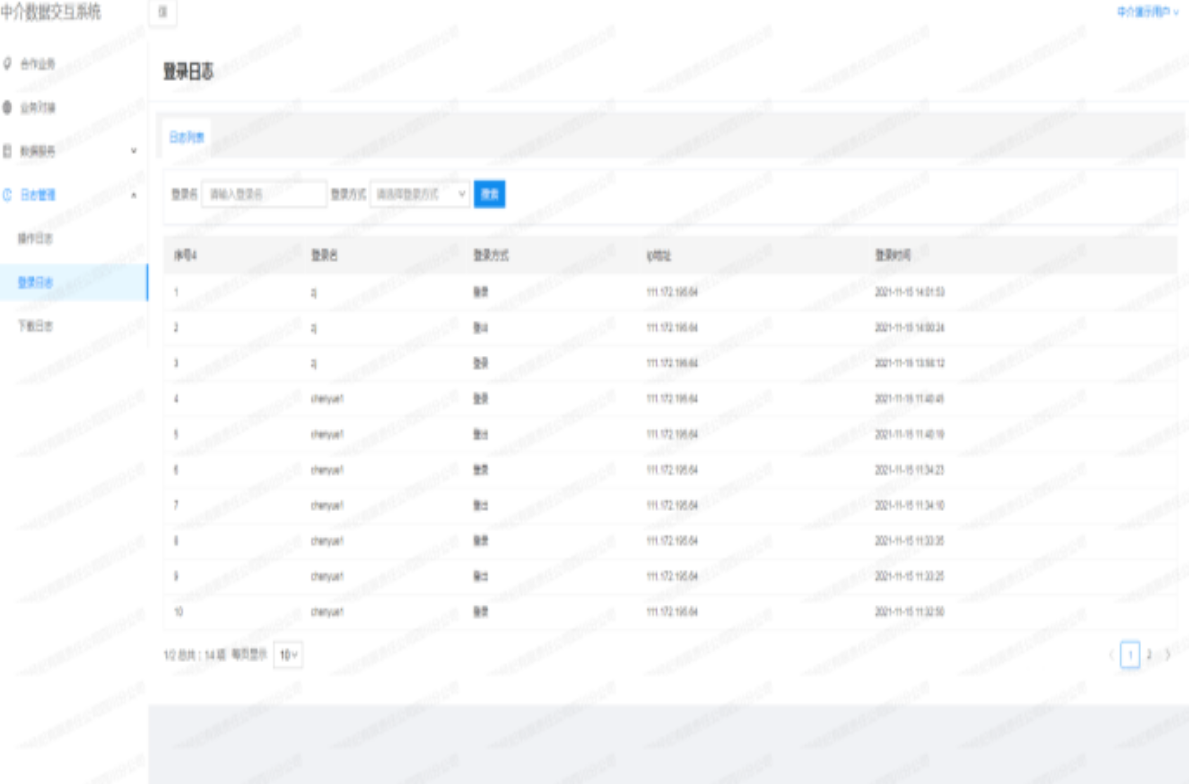Go to page 2 in pagination
Screen dimensions: 1189x784
click(1150, 654)
